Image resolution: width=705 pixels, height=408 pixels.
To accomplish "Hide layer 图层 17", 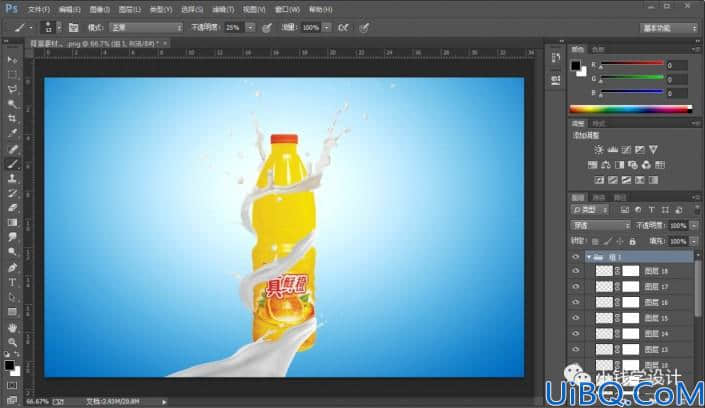I will click(576, 287).
